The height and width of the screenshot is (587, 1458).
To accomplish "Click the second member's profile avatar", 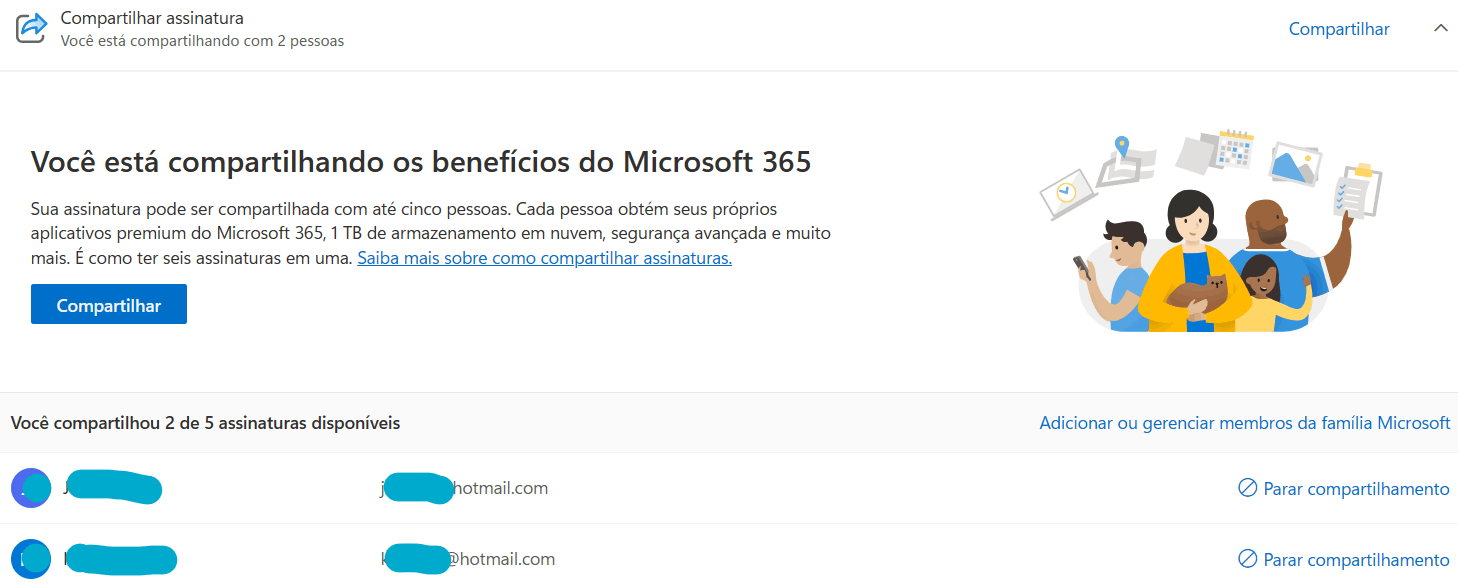I will (x=30, y=559).
